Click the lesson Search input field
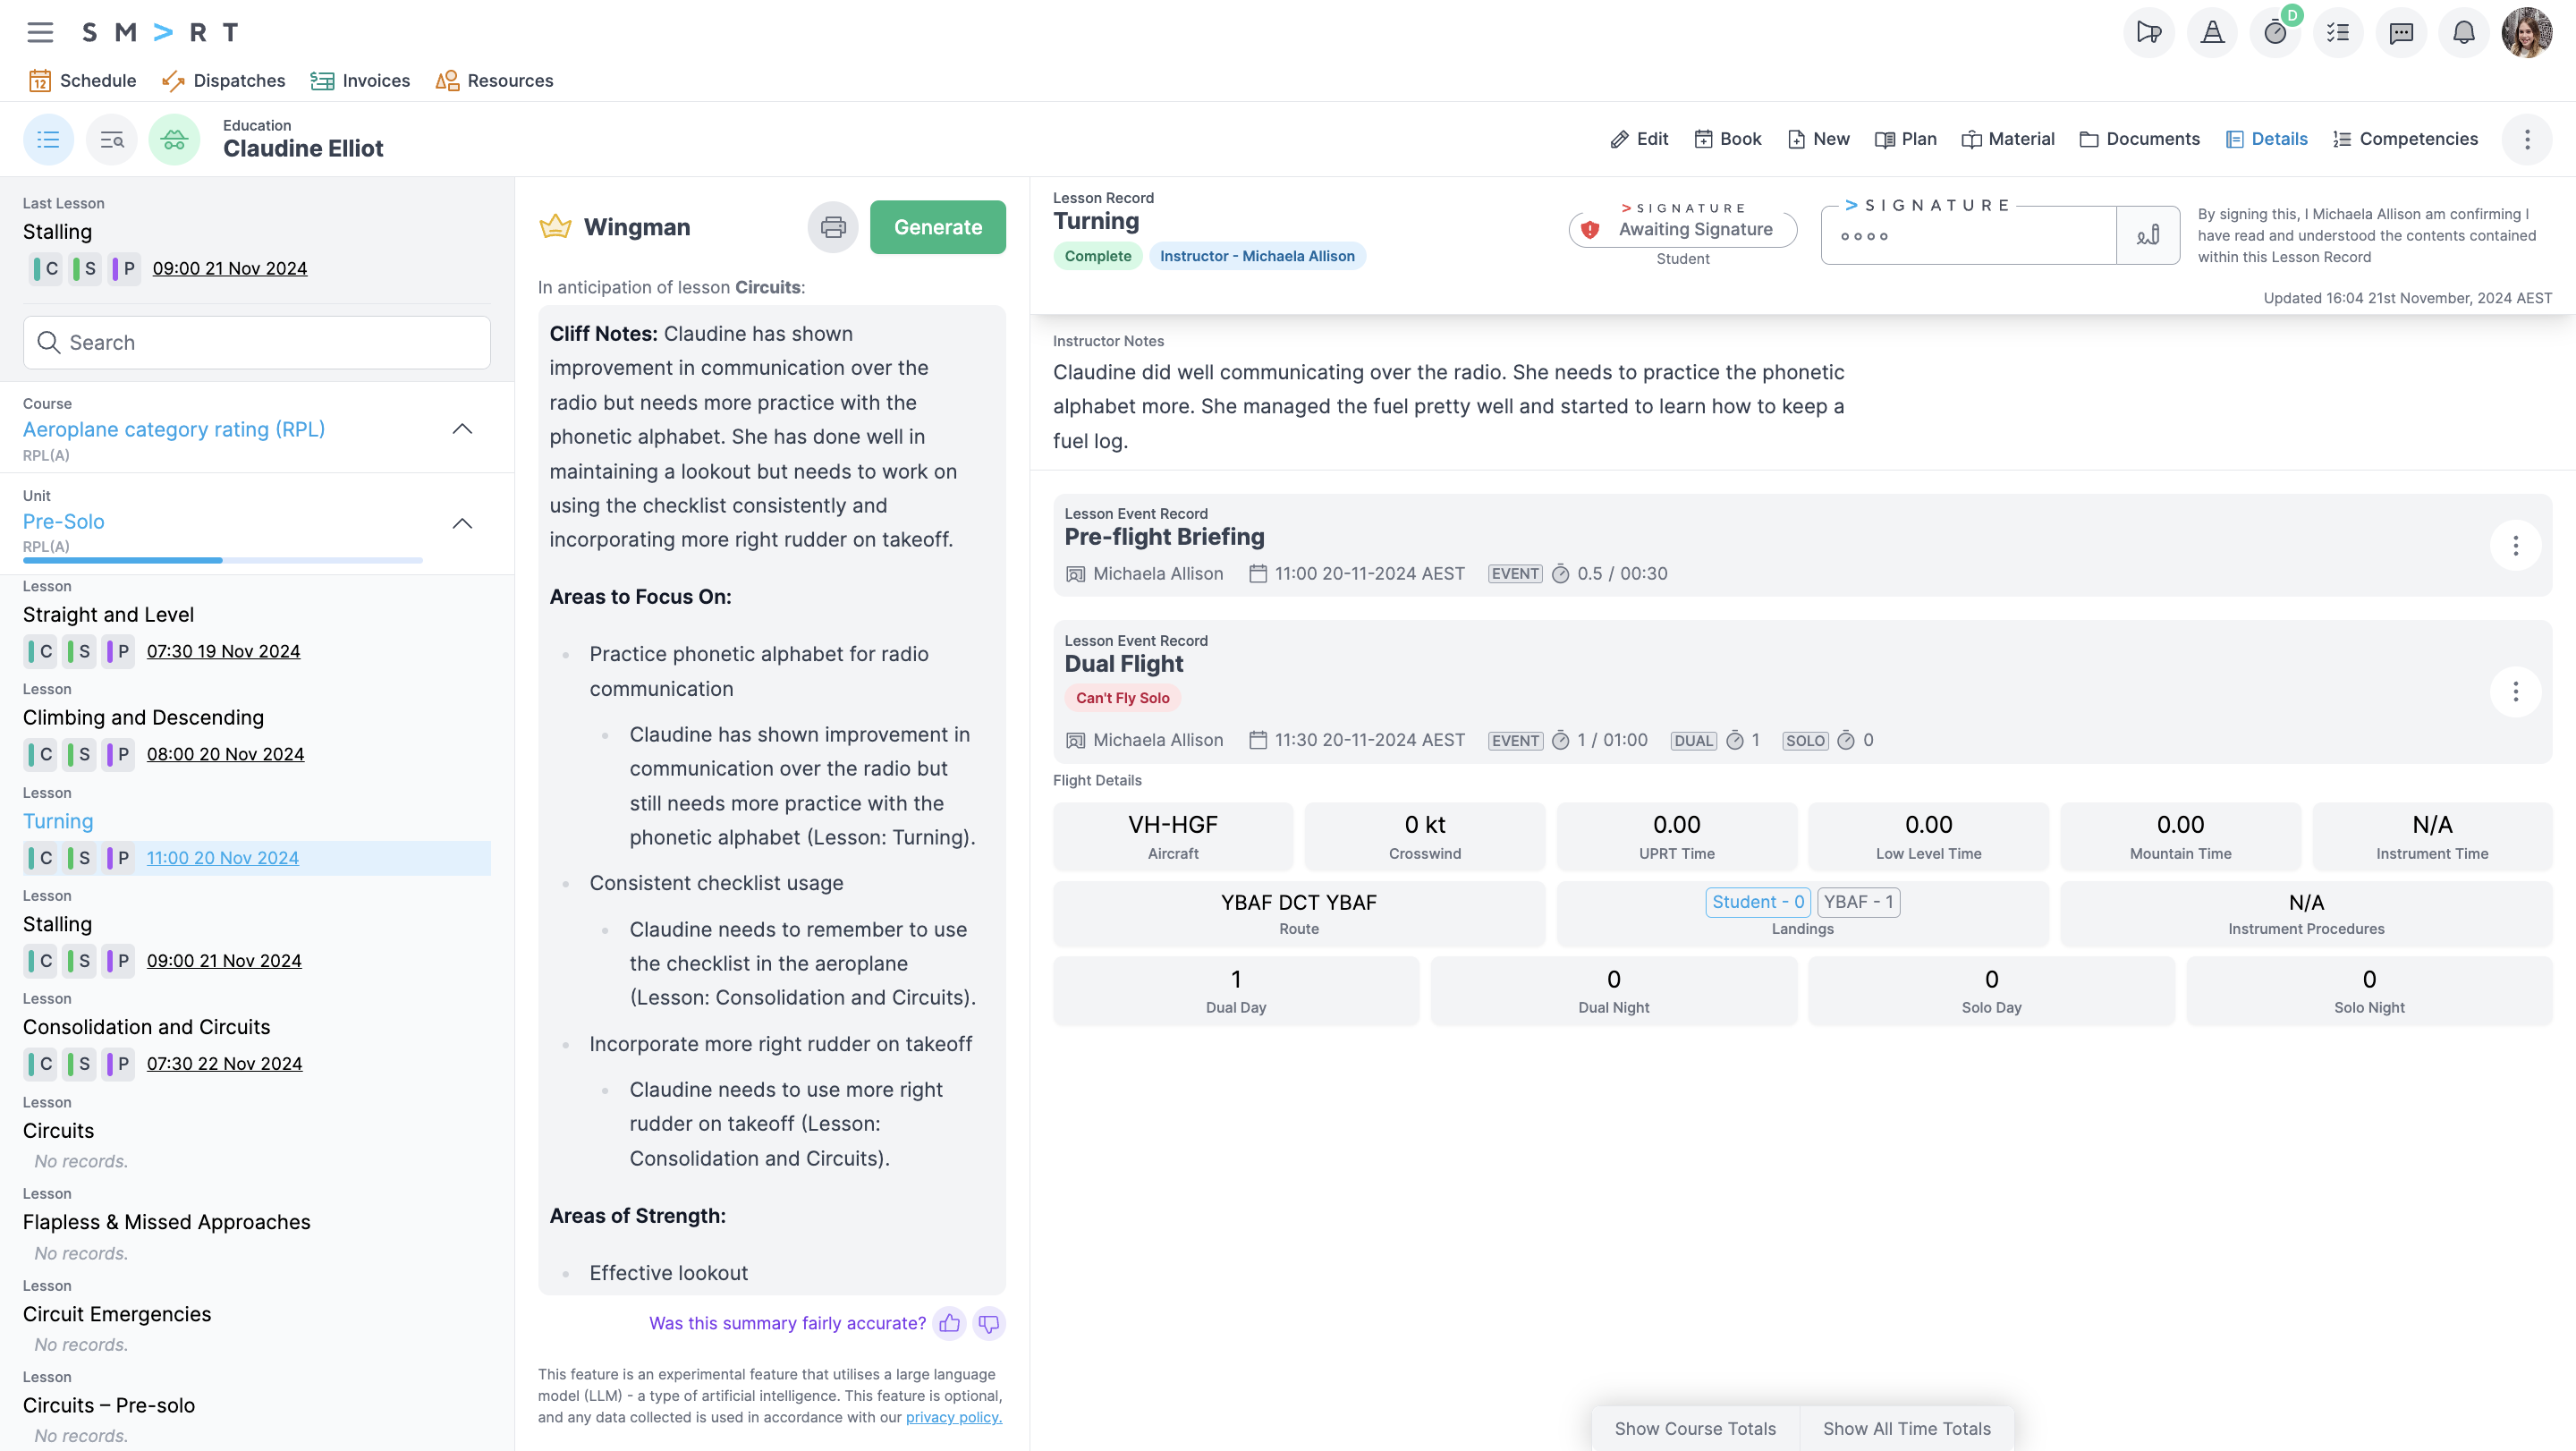Viewport: 2576px width, 1451px height. [x=257, y=343]
